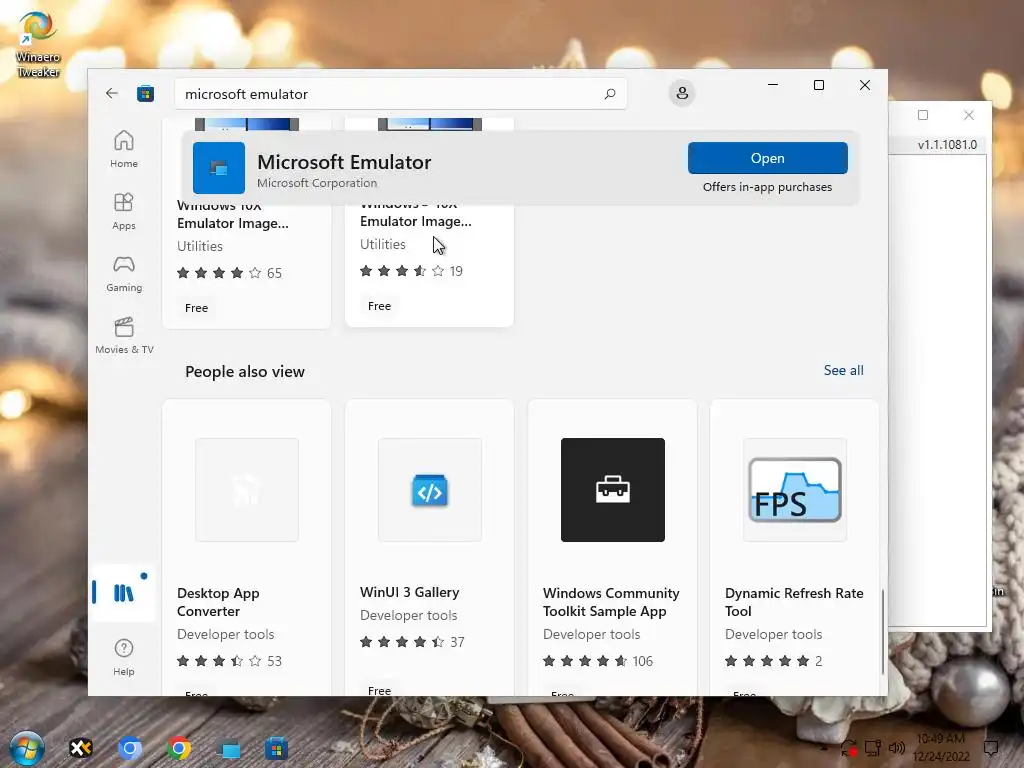Click the Free label on WinUI 3 Gallery
The width and height of the screenshot is (1024, 768).
coord(379,690)
